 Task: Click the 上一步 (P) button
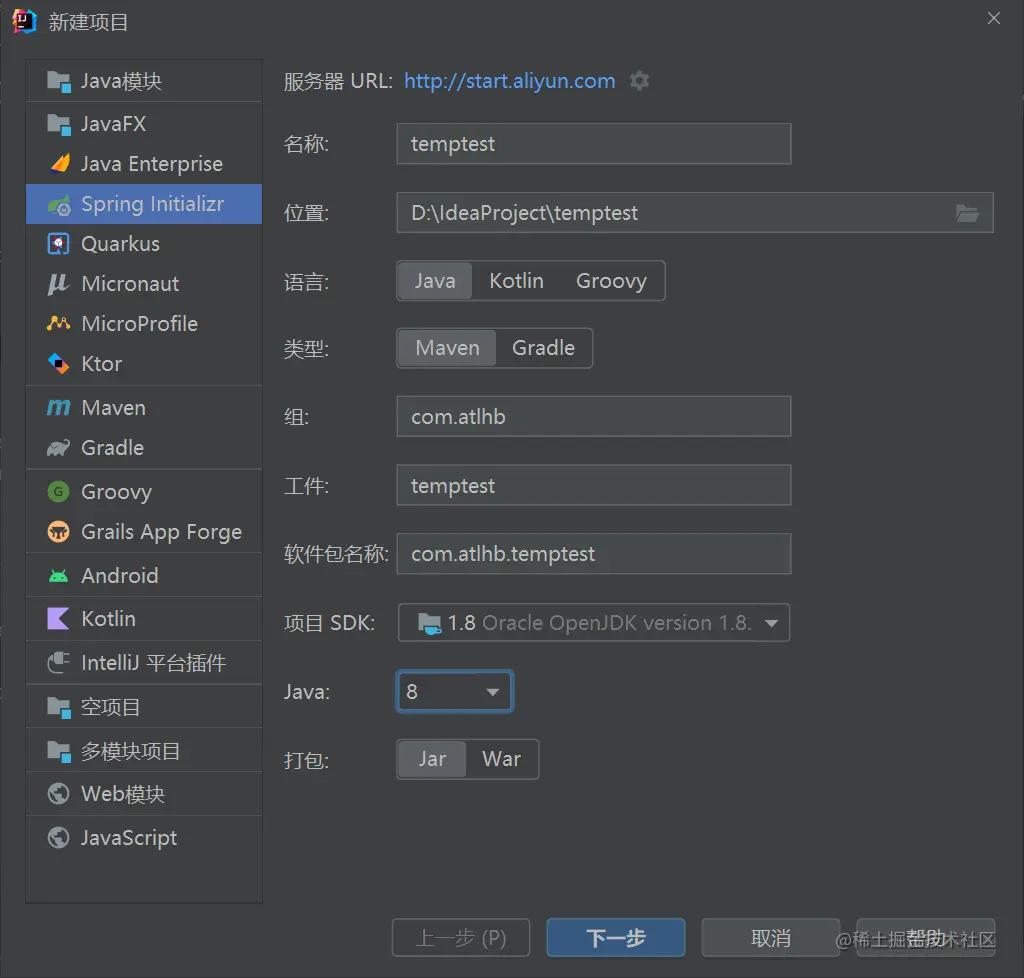461,938
